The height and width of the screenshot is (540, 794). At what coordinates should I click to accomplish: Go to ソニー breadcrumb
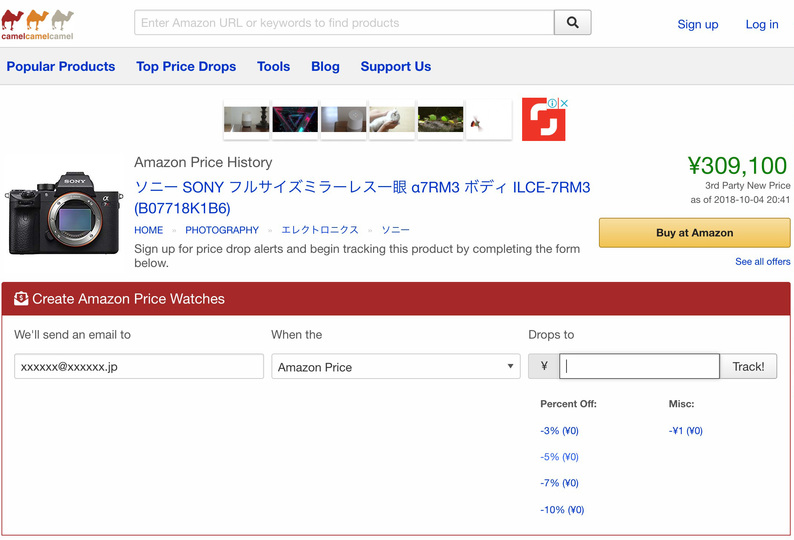[395, 230]
